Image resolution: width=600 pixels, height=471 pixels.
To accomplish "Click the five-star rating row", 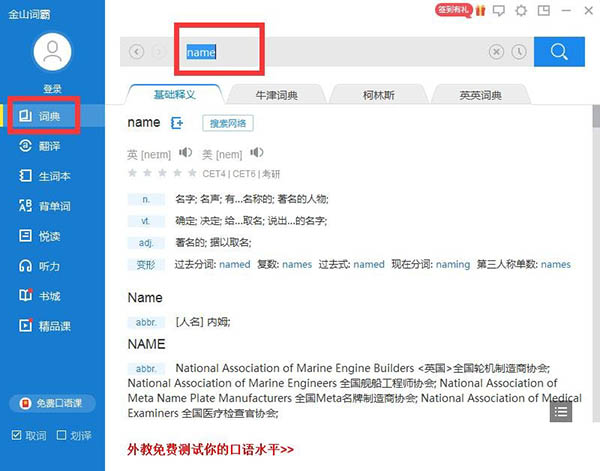I will pos(162,173).
